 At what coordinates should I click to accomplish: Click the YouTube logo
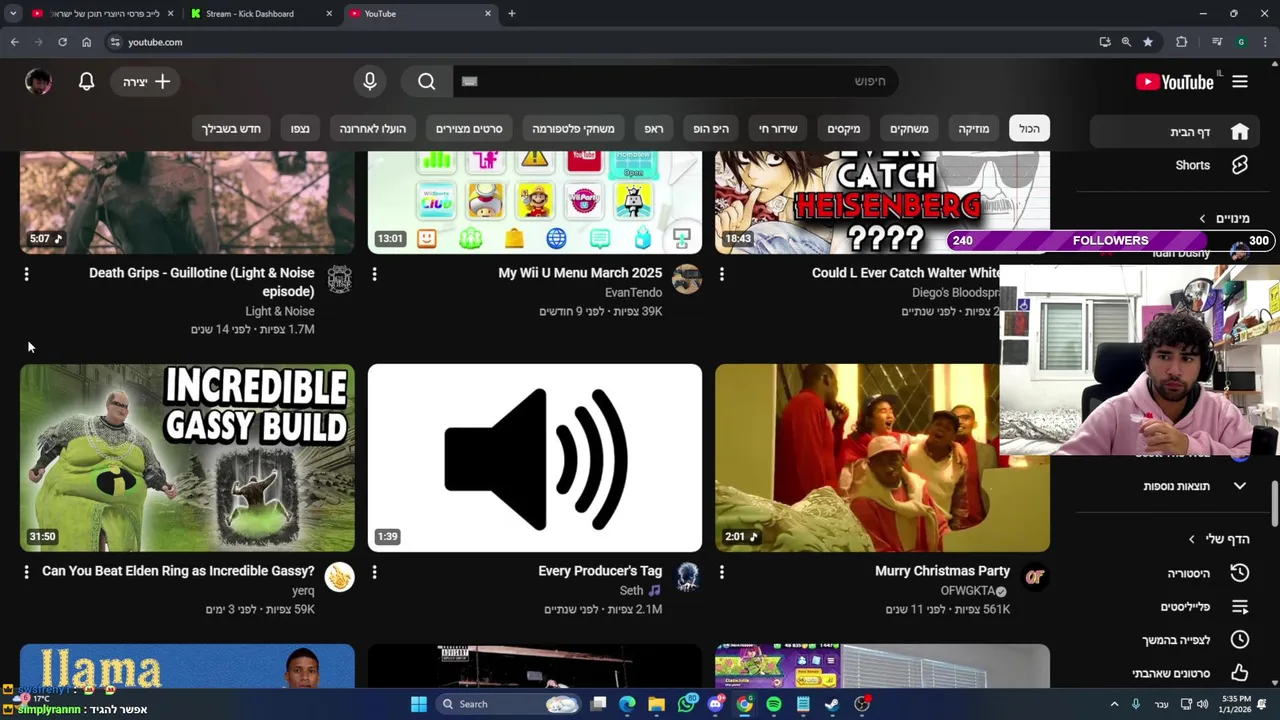pos(1175,82)
